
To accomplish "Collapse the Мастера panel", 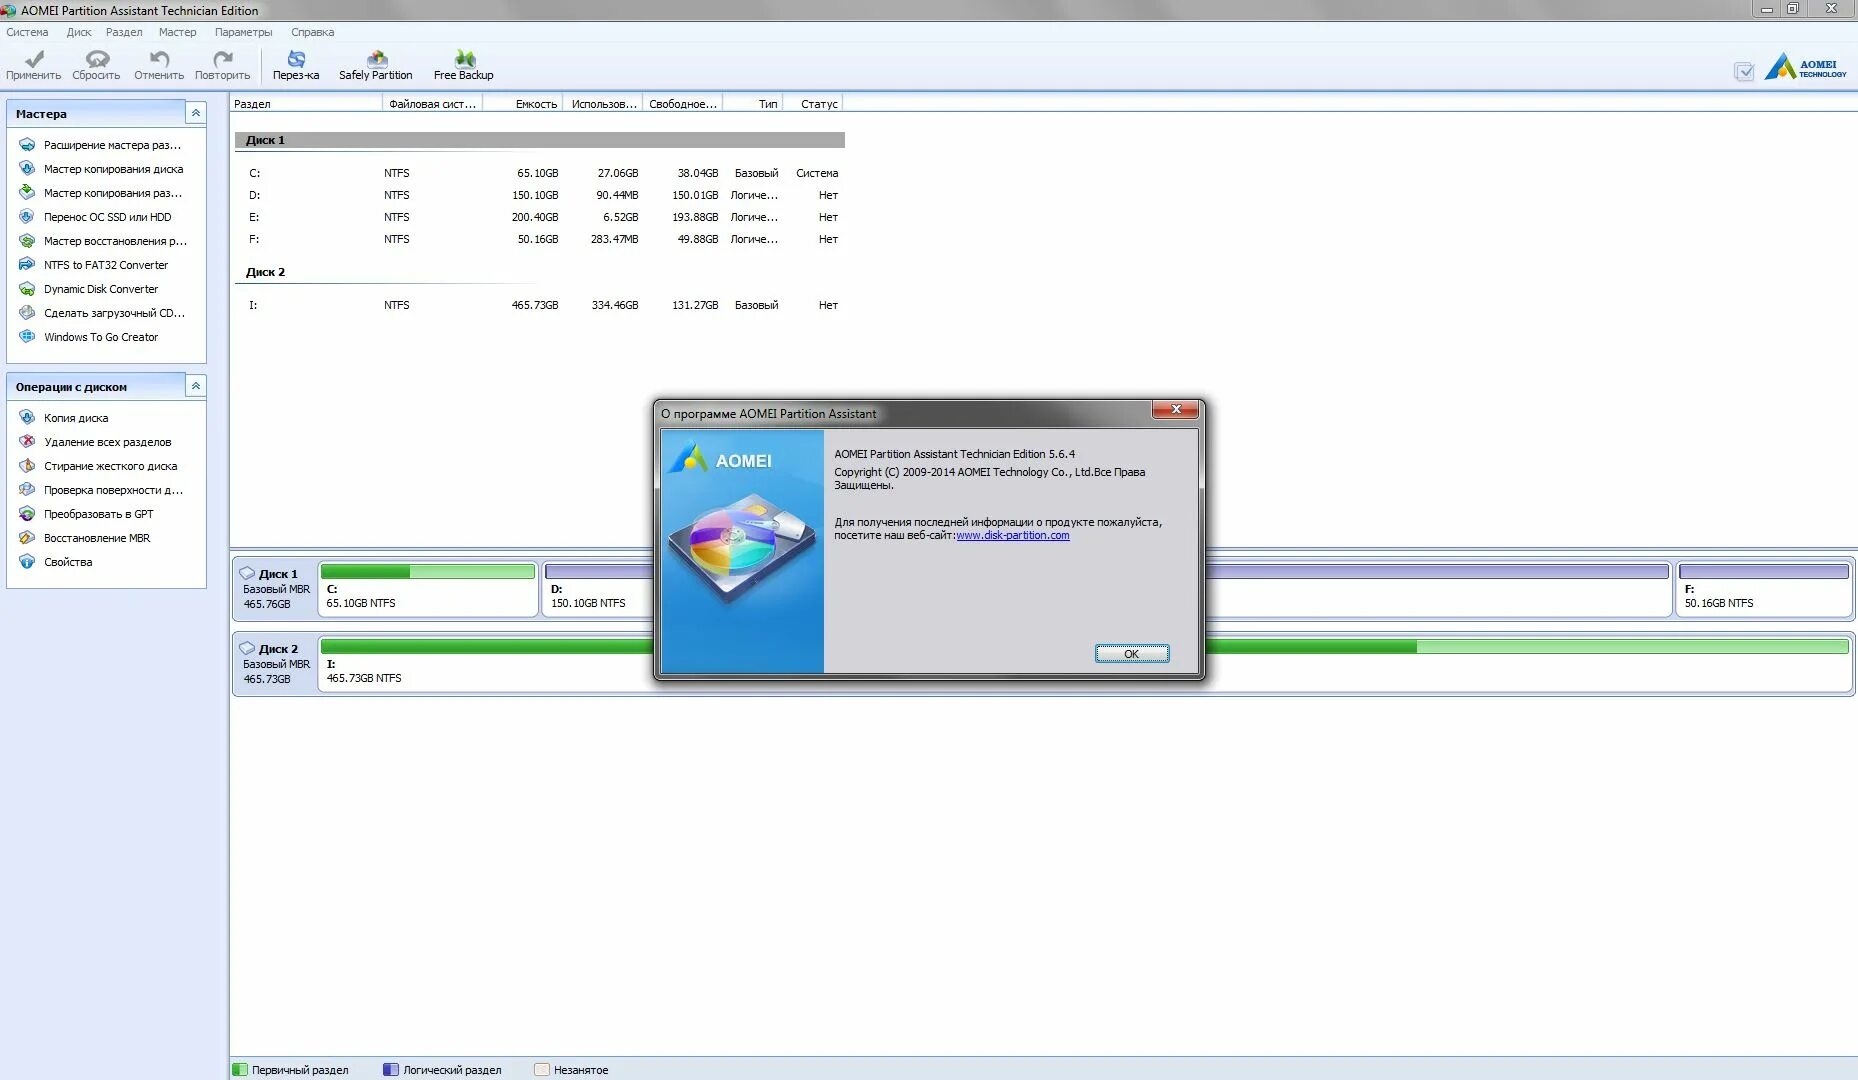I will [196, 114].
